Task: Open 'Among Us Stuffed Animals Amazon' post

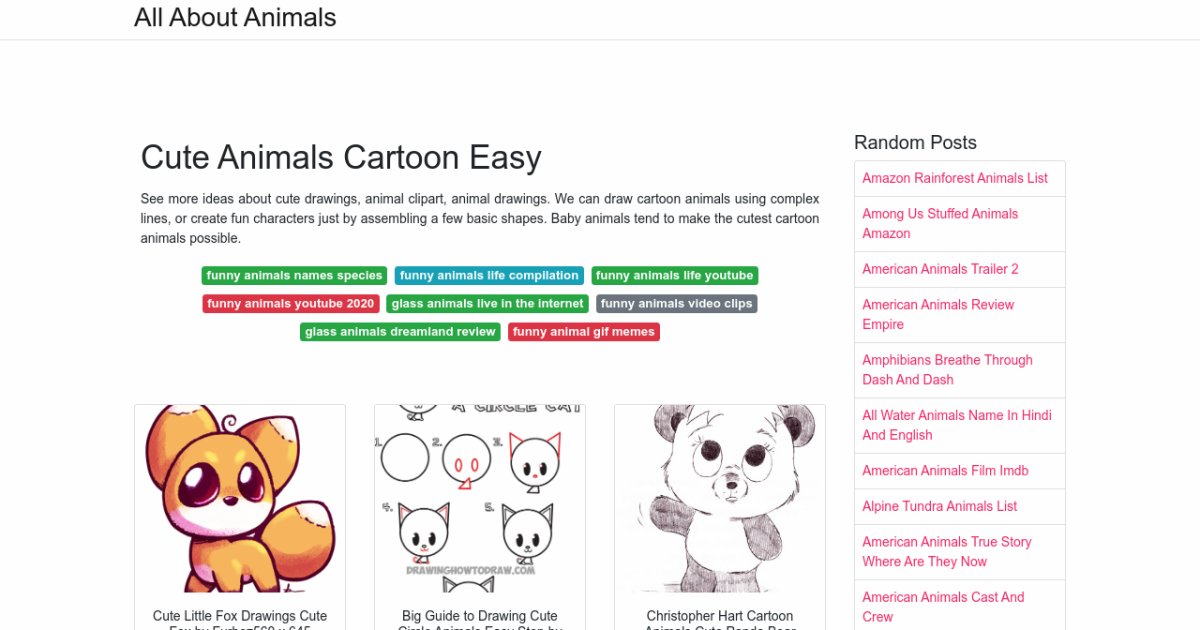Action: pyautogui.click(x=940, y=224)
